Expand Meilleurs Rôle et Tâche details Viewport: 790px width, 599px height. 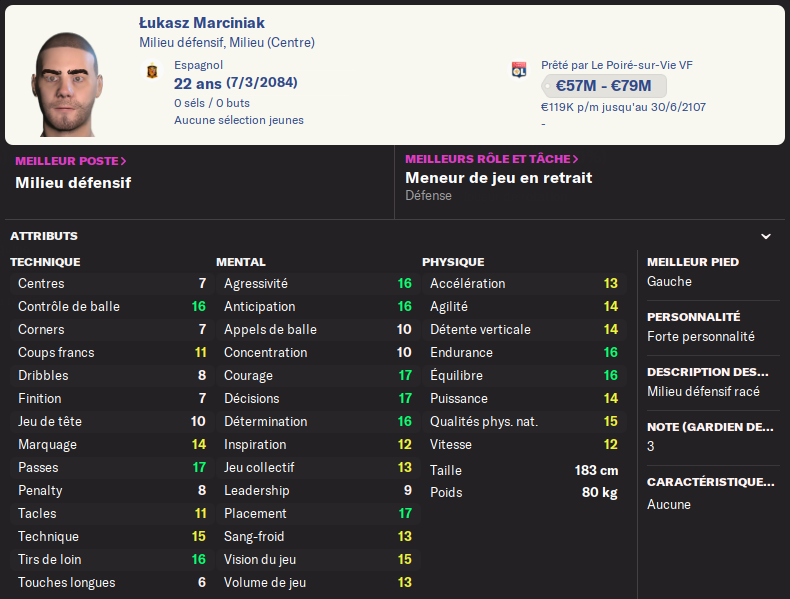[492, 159]
